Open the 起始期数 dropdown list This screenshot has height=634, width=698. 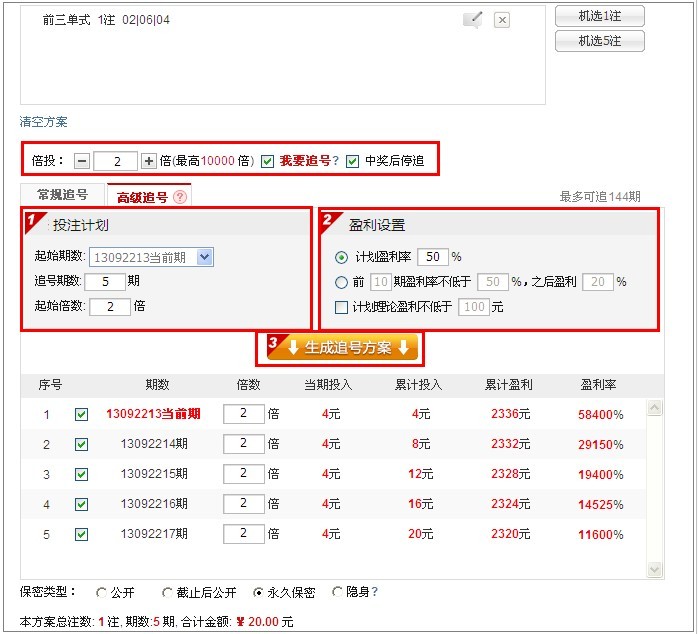coord(205,257)
